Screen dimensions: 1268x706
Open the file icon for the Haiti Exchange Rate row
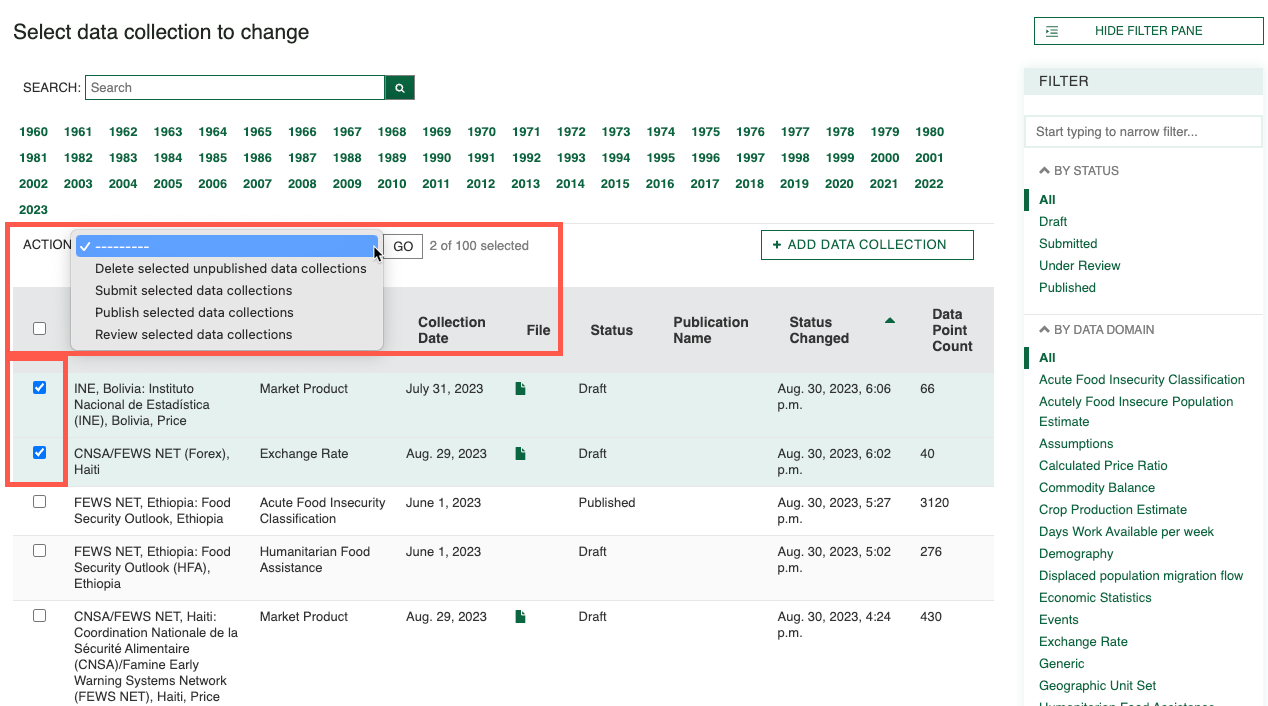click(519, 453)
